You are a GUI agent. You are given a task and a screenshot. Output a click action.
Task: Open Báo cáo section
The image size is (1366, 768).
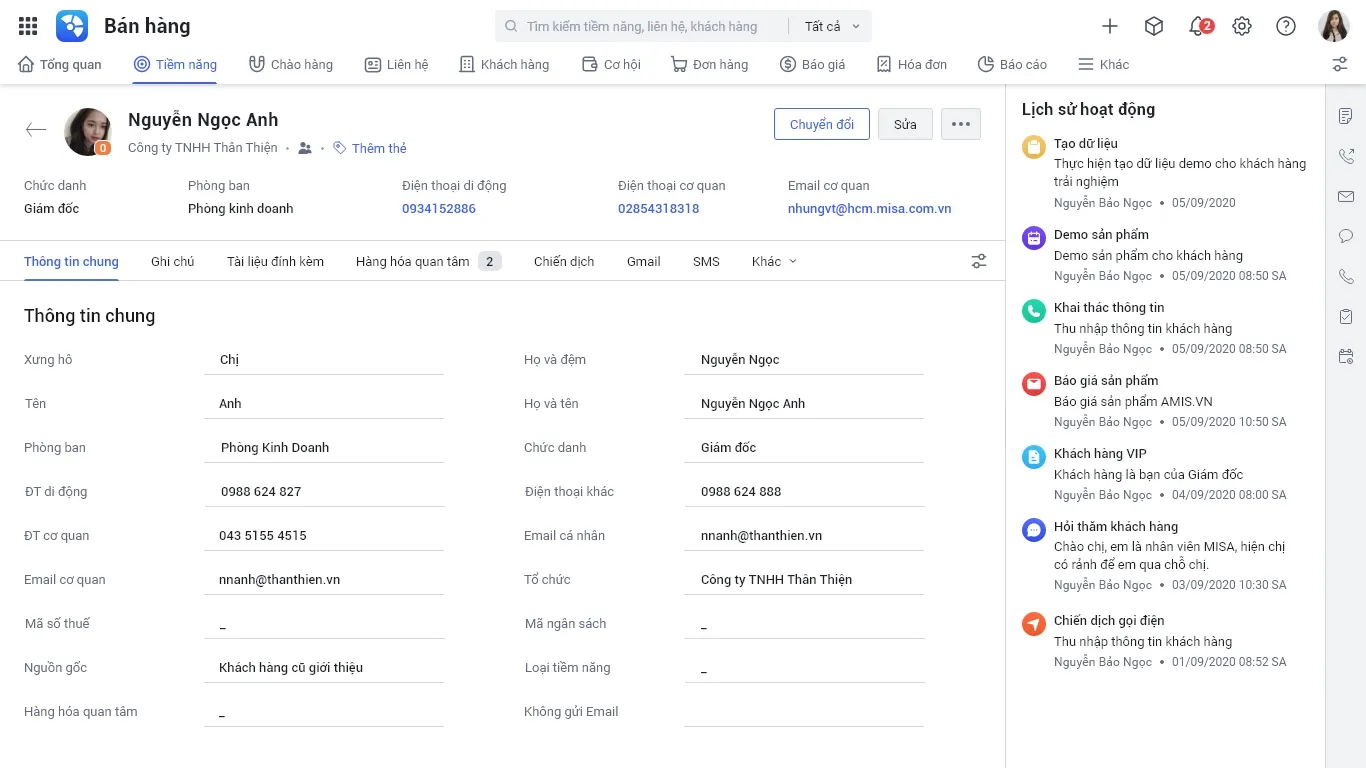coord(1013,64)
